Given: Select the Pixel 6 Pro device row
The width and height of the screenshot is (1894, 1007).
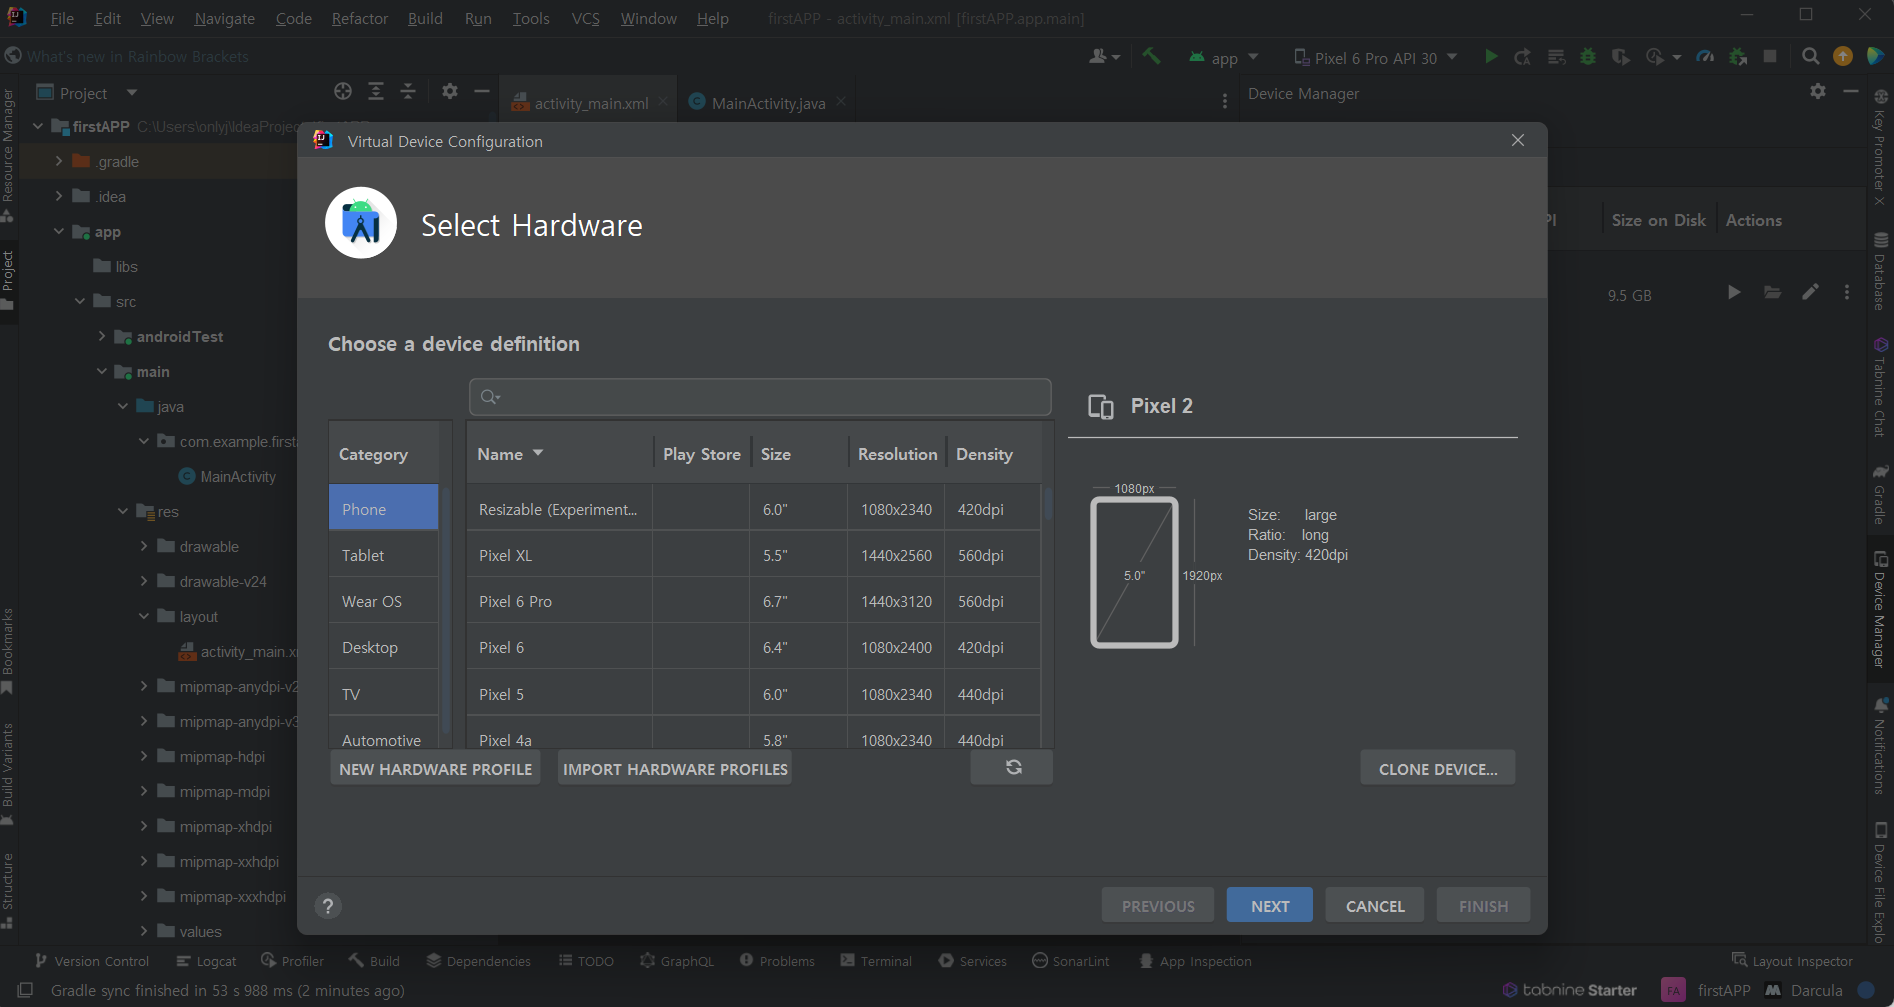Looking at the screenshot, I should [x=754, y=601].
